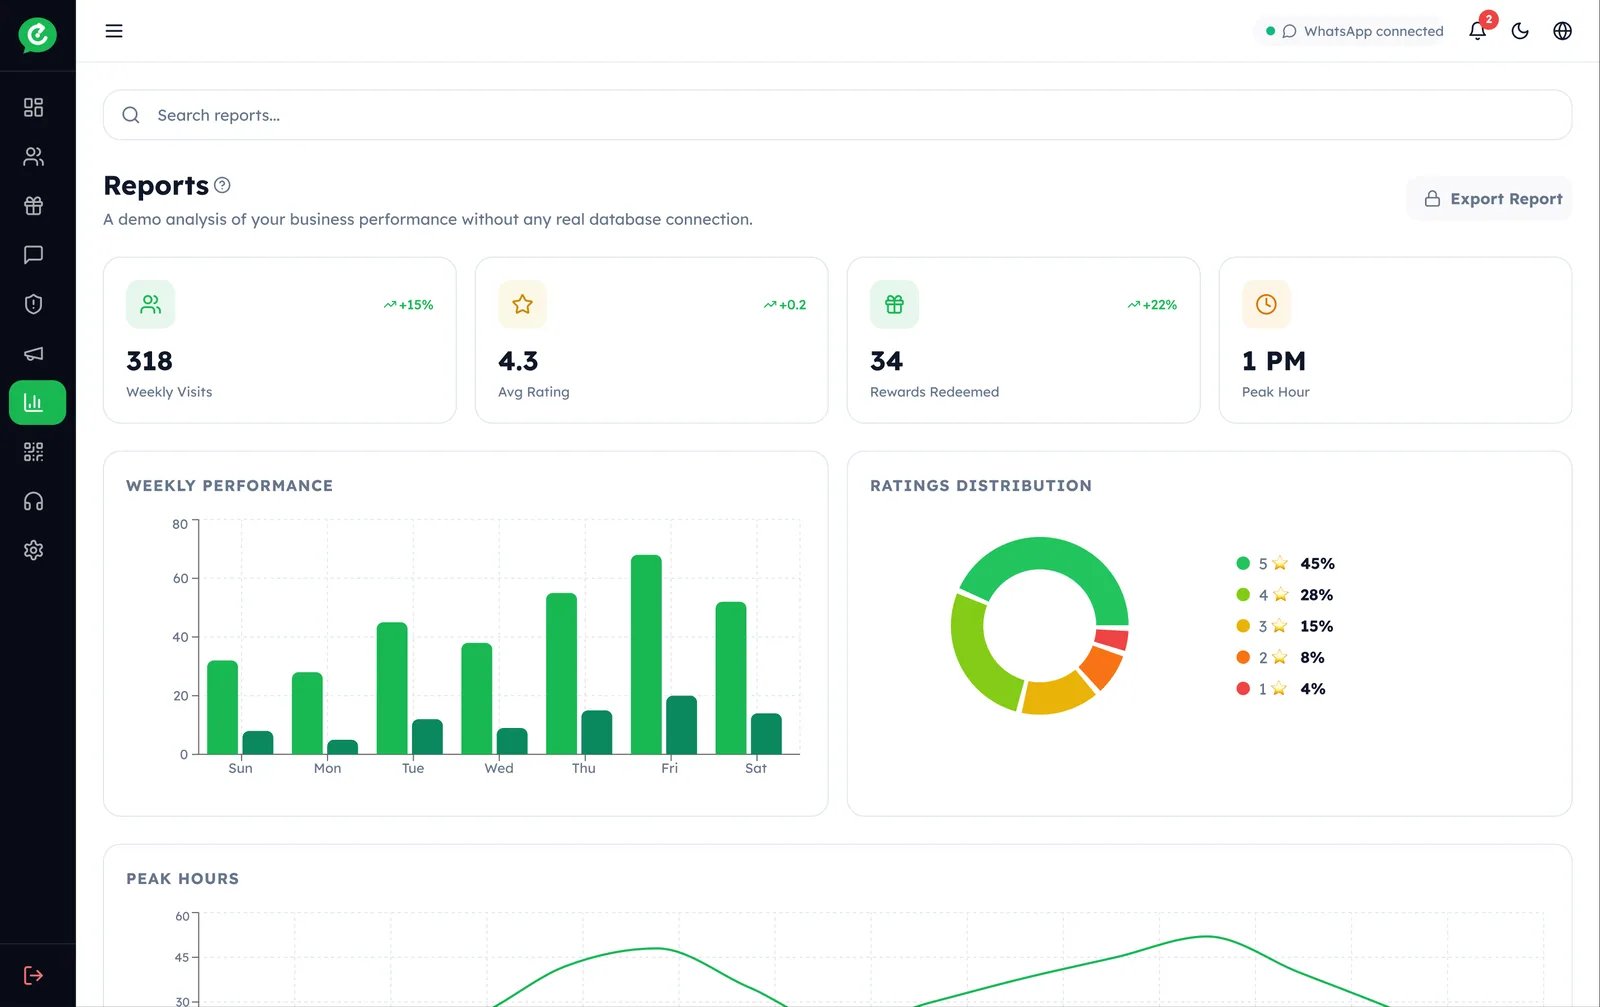
Task: Click the 2 star 8% legend entry
Action: 1281,657
